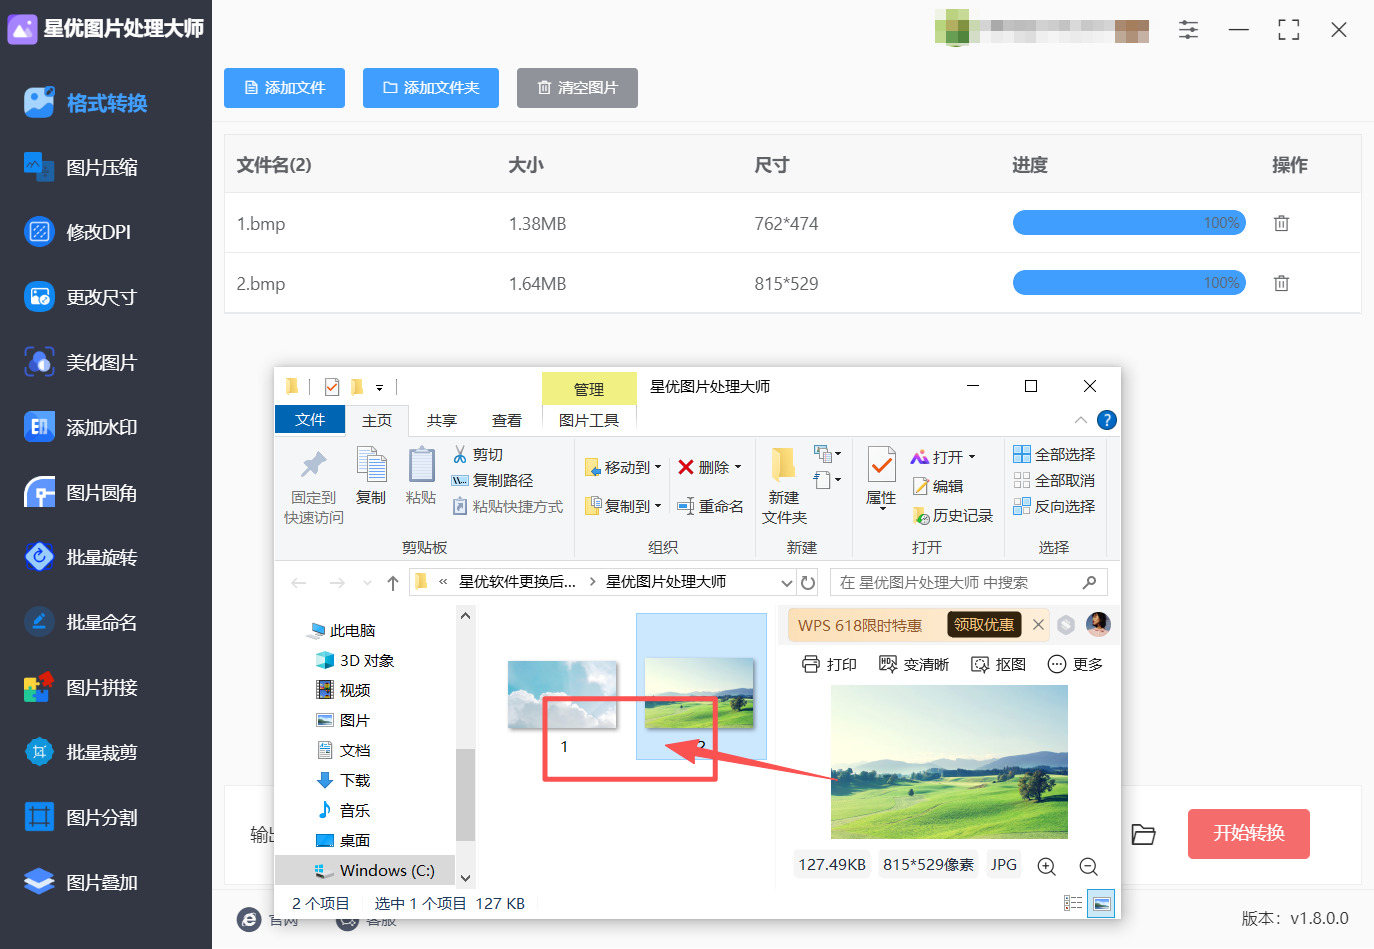Open the recent locations dropdown arrow
The width and height of the screenshot is (1374, 949).
[367, 582]
